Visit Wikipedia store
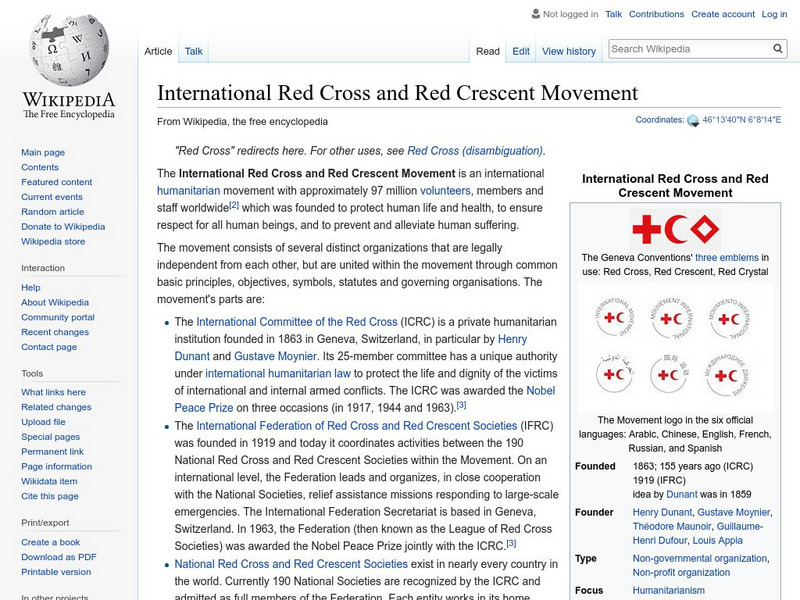 [53, 241]
